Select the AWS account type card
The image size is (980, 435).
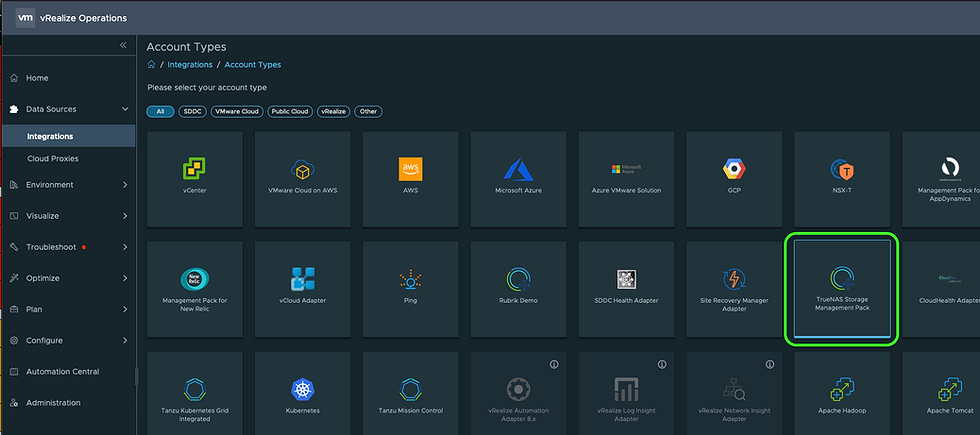coord(411,179)
